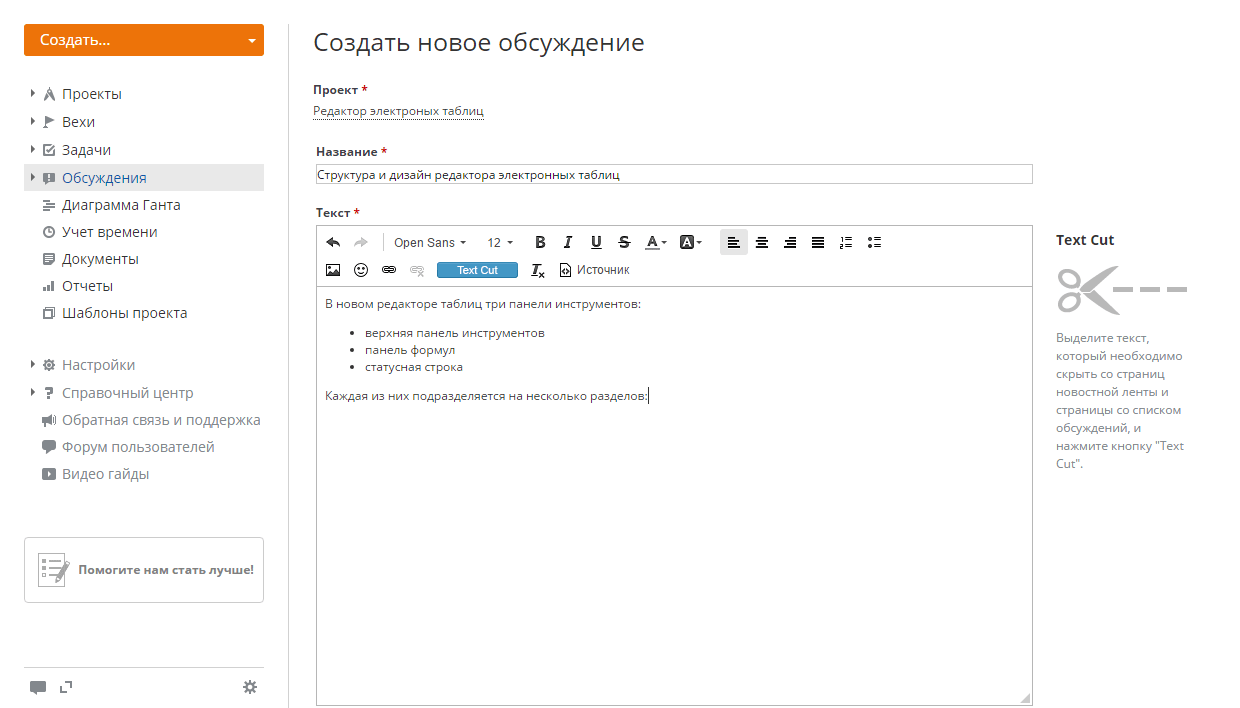Click the settings gear icon at bottom

(250, 687)
